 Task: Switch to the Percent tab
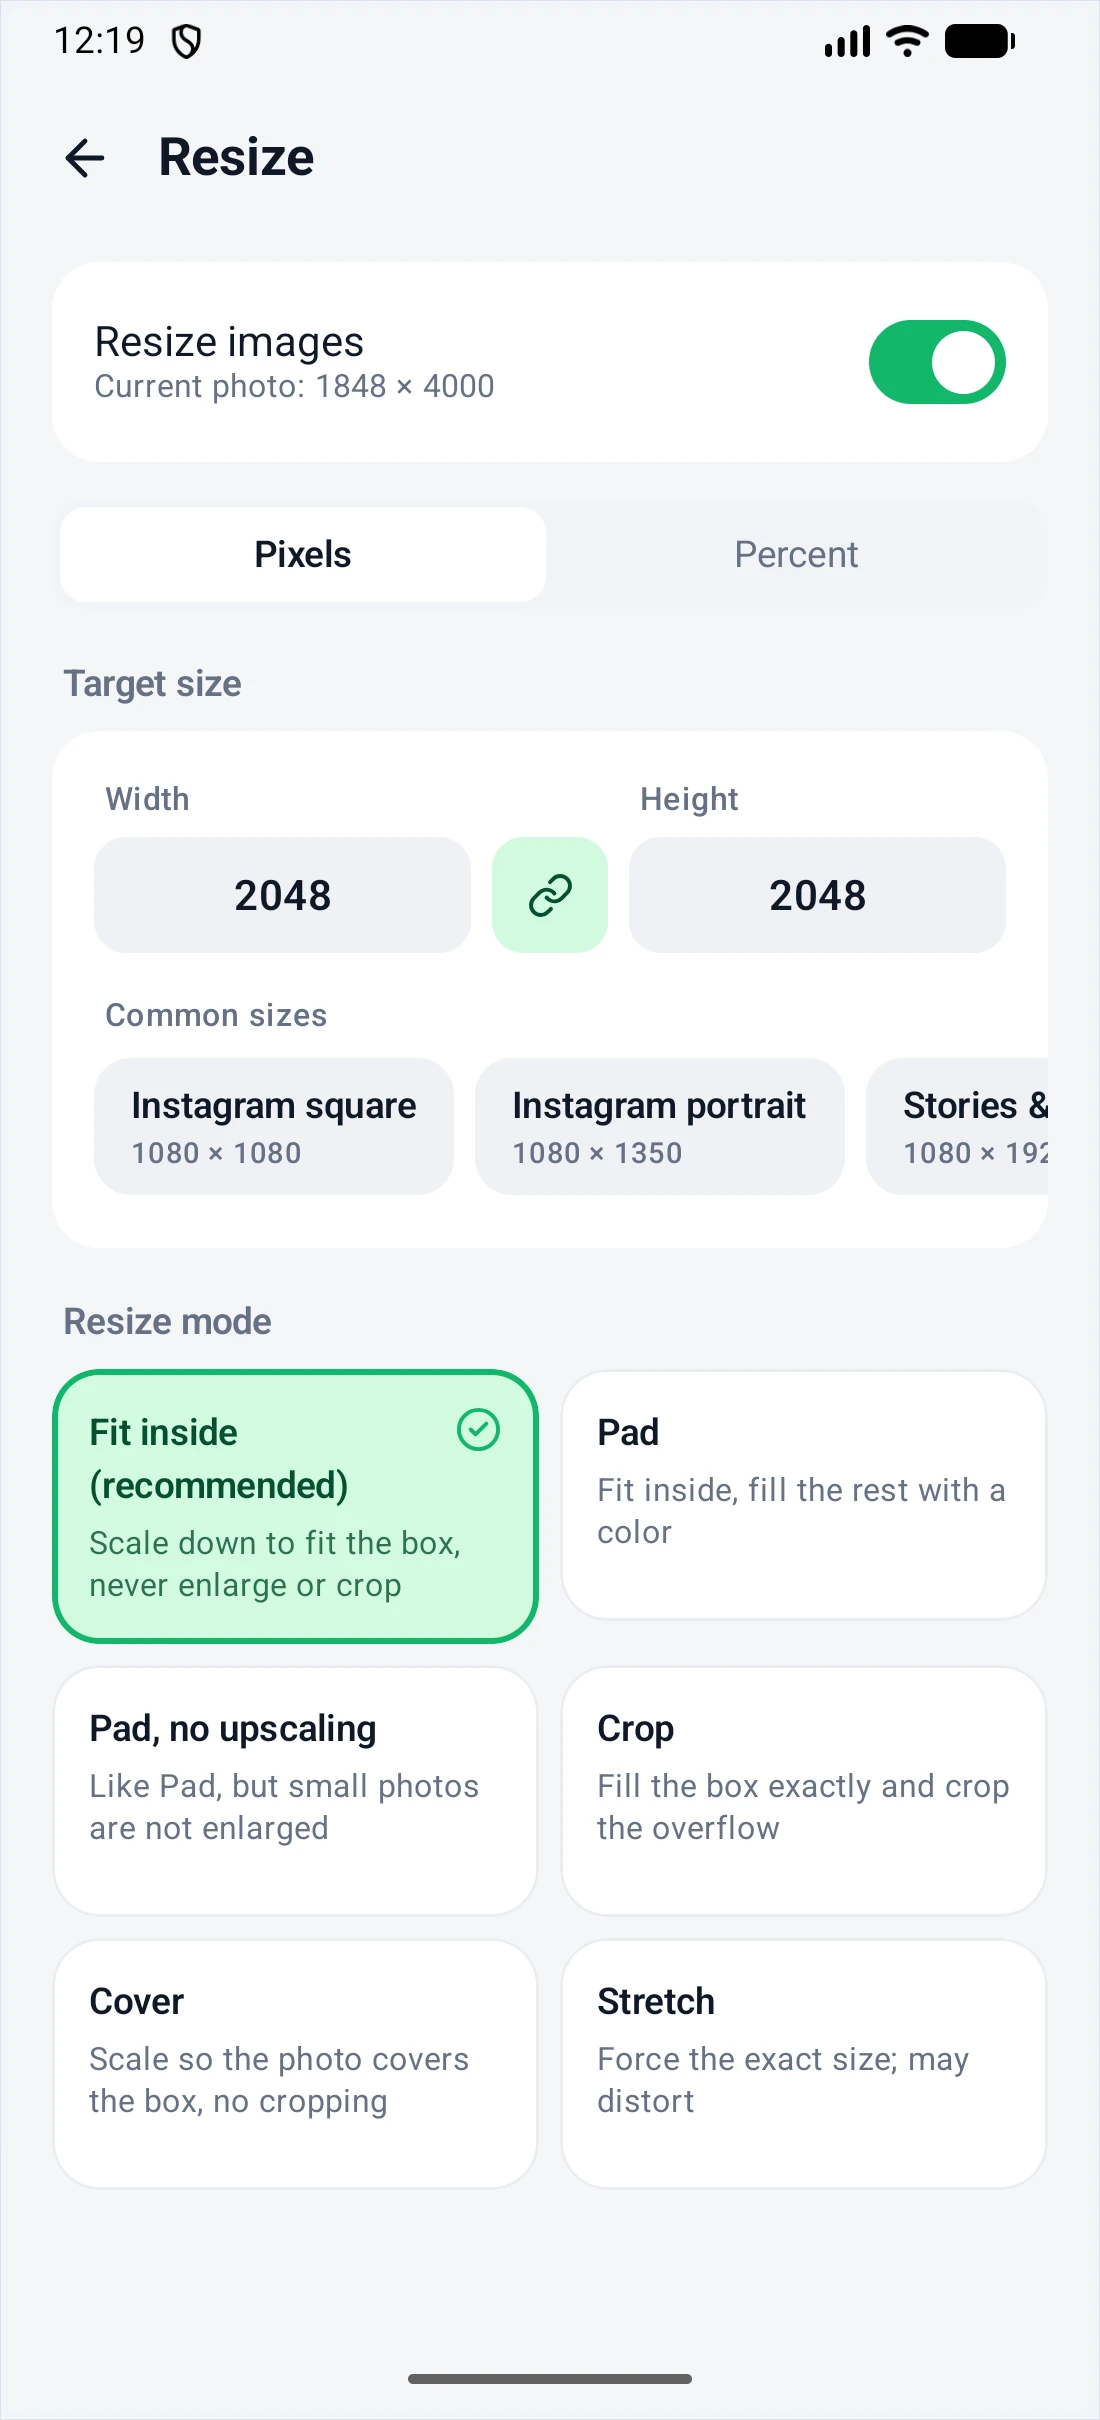click(x=796, y=554)
